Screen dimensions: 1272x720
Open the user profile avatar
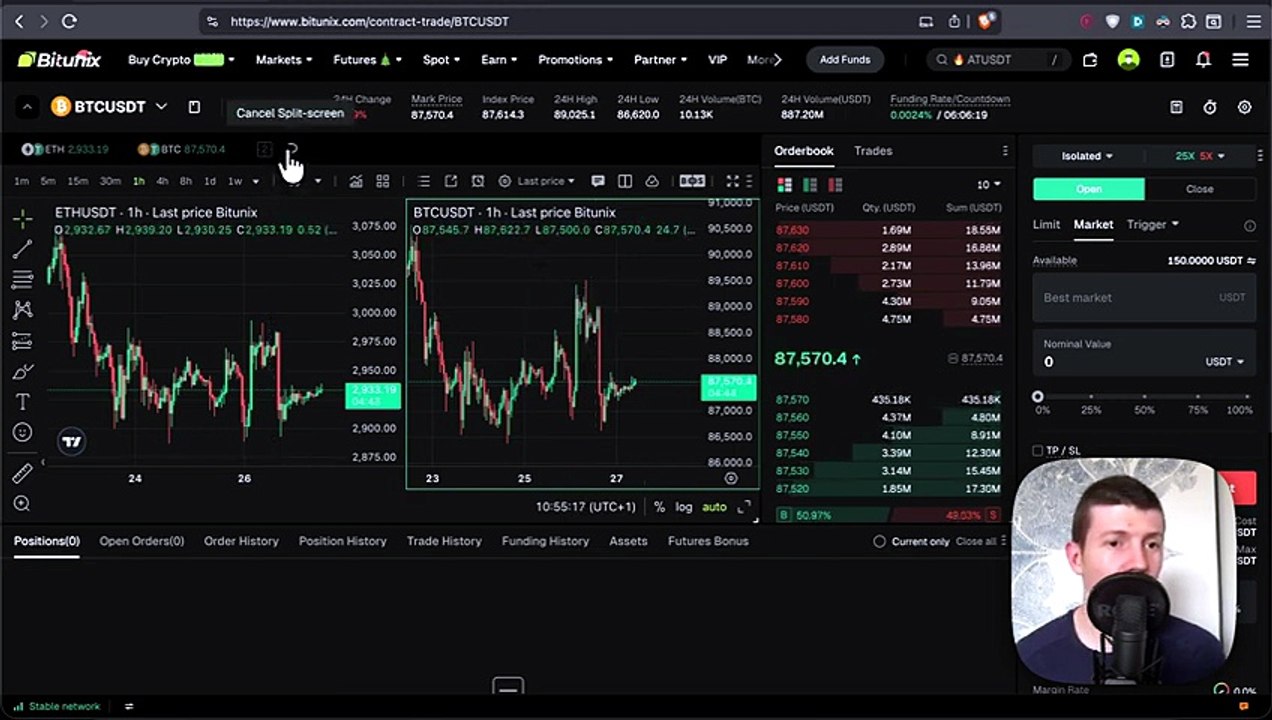(1129, 60)
